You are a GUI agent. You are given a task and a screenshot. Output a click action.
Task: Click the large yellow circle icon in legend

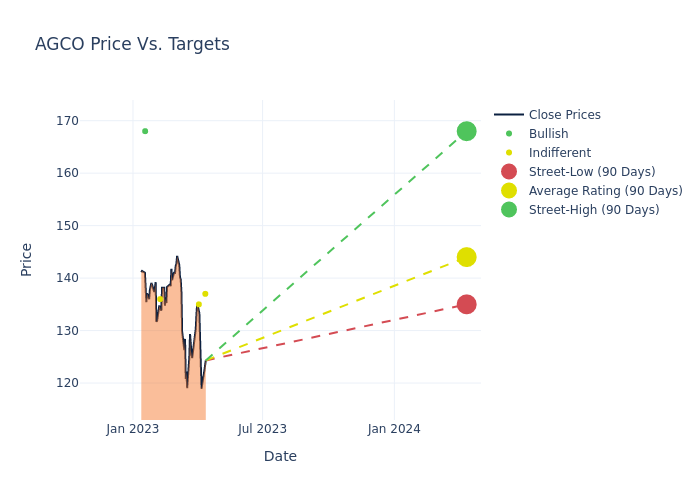click(x=509, y=191)
